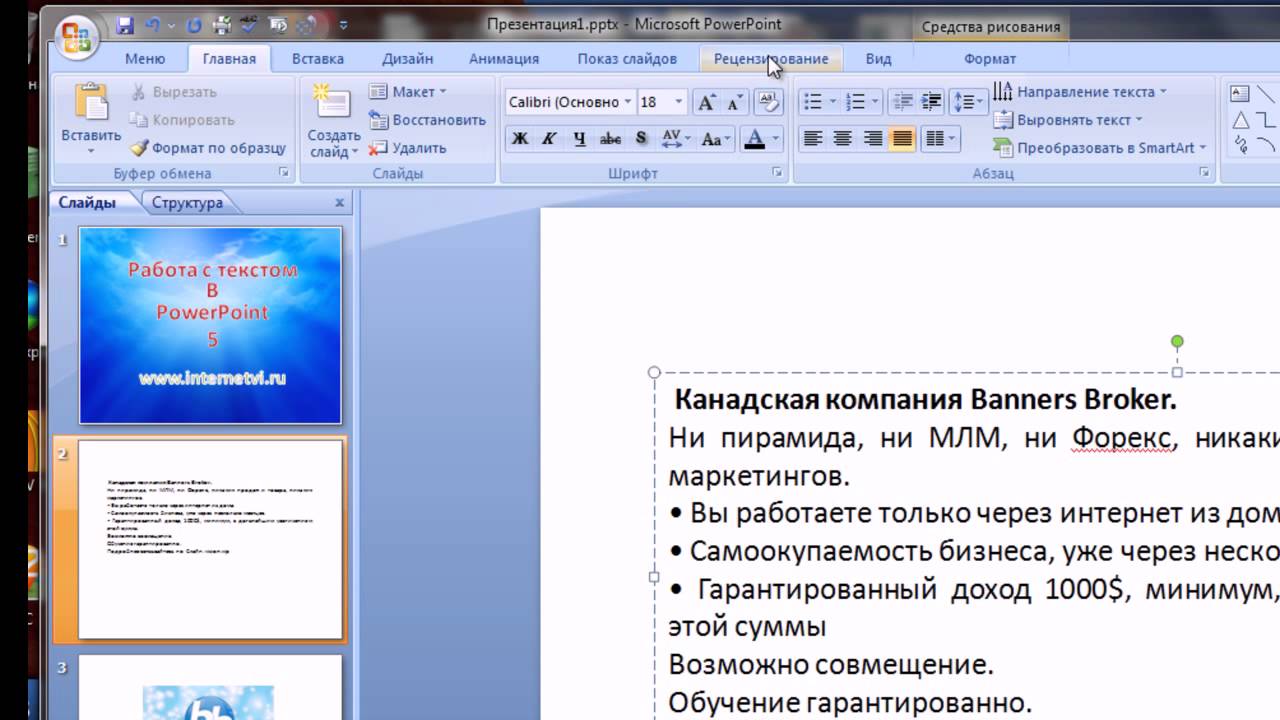Open font color dropdown arrow

click(x=776, y=139)
